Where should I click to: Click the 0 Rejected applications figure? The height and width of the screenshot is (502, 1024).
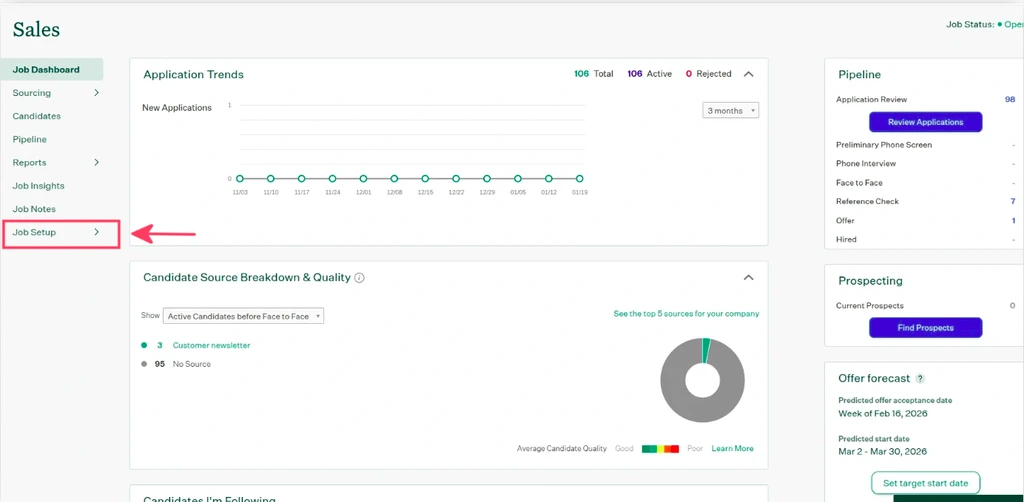pyautogui.click(x=709, y=74)
